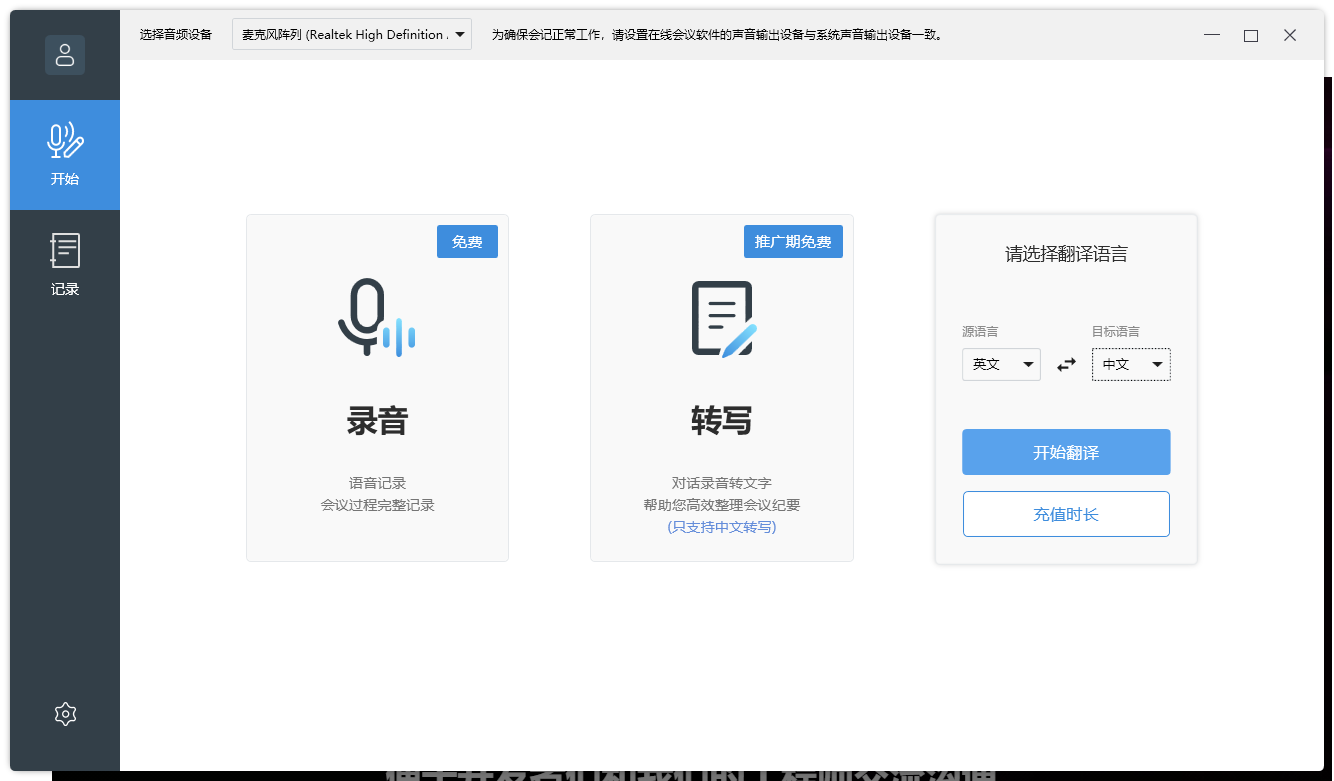
Task: Open the 麦克风阵列 audio device dropdown
Action: tap(352, 33)
